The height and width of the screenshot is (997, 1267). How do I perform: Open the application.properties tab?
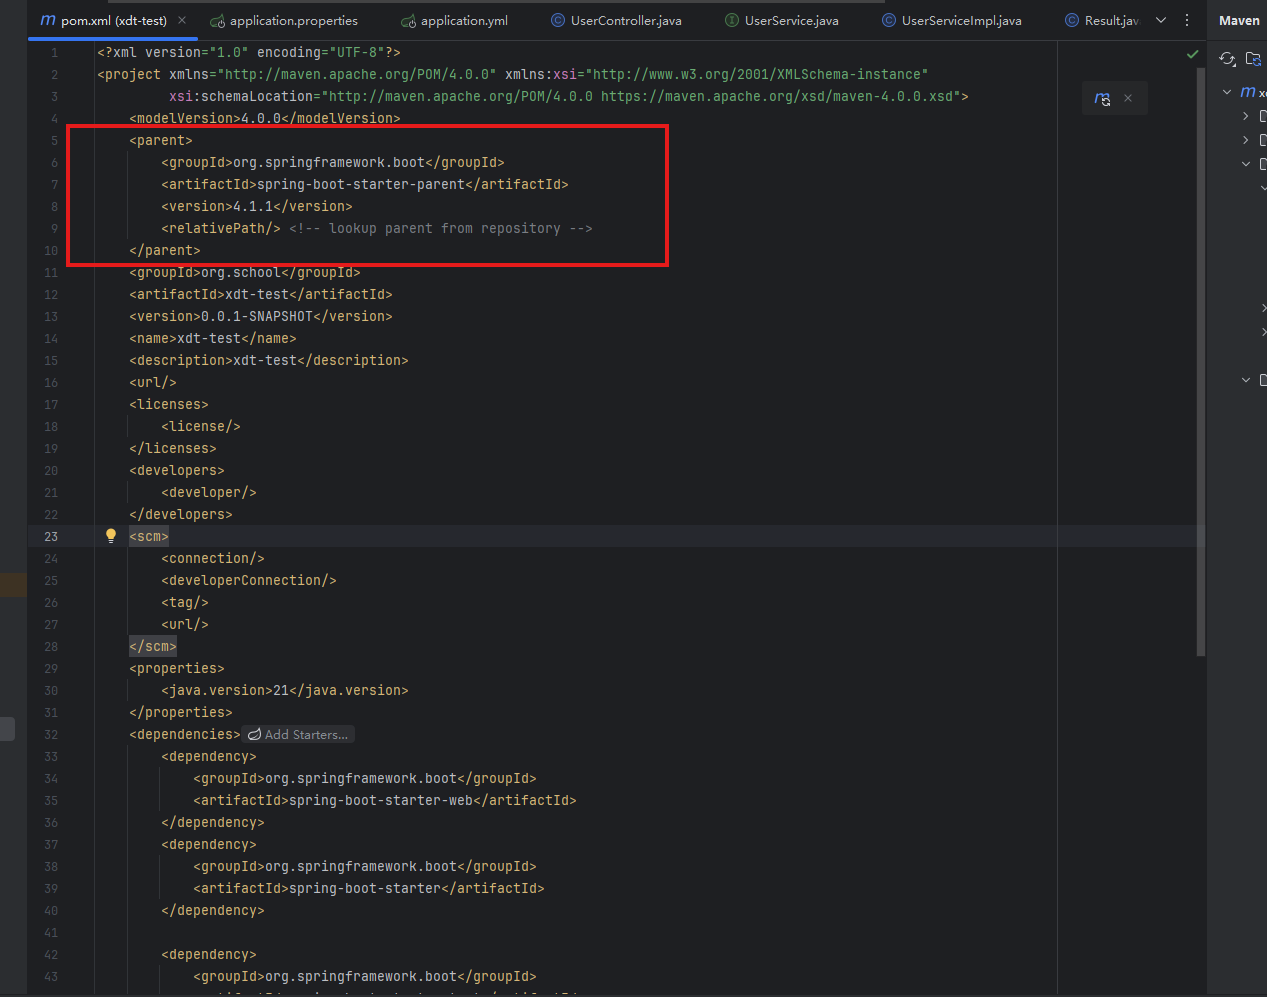coord(284,20)
